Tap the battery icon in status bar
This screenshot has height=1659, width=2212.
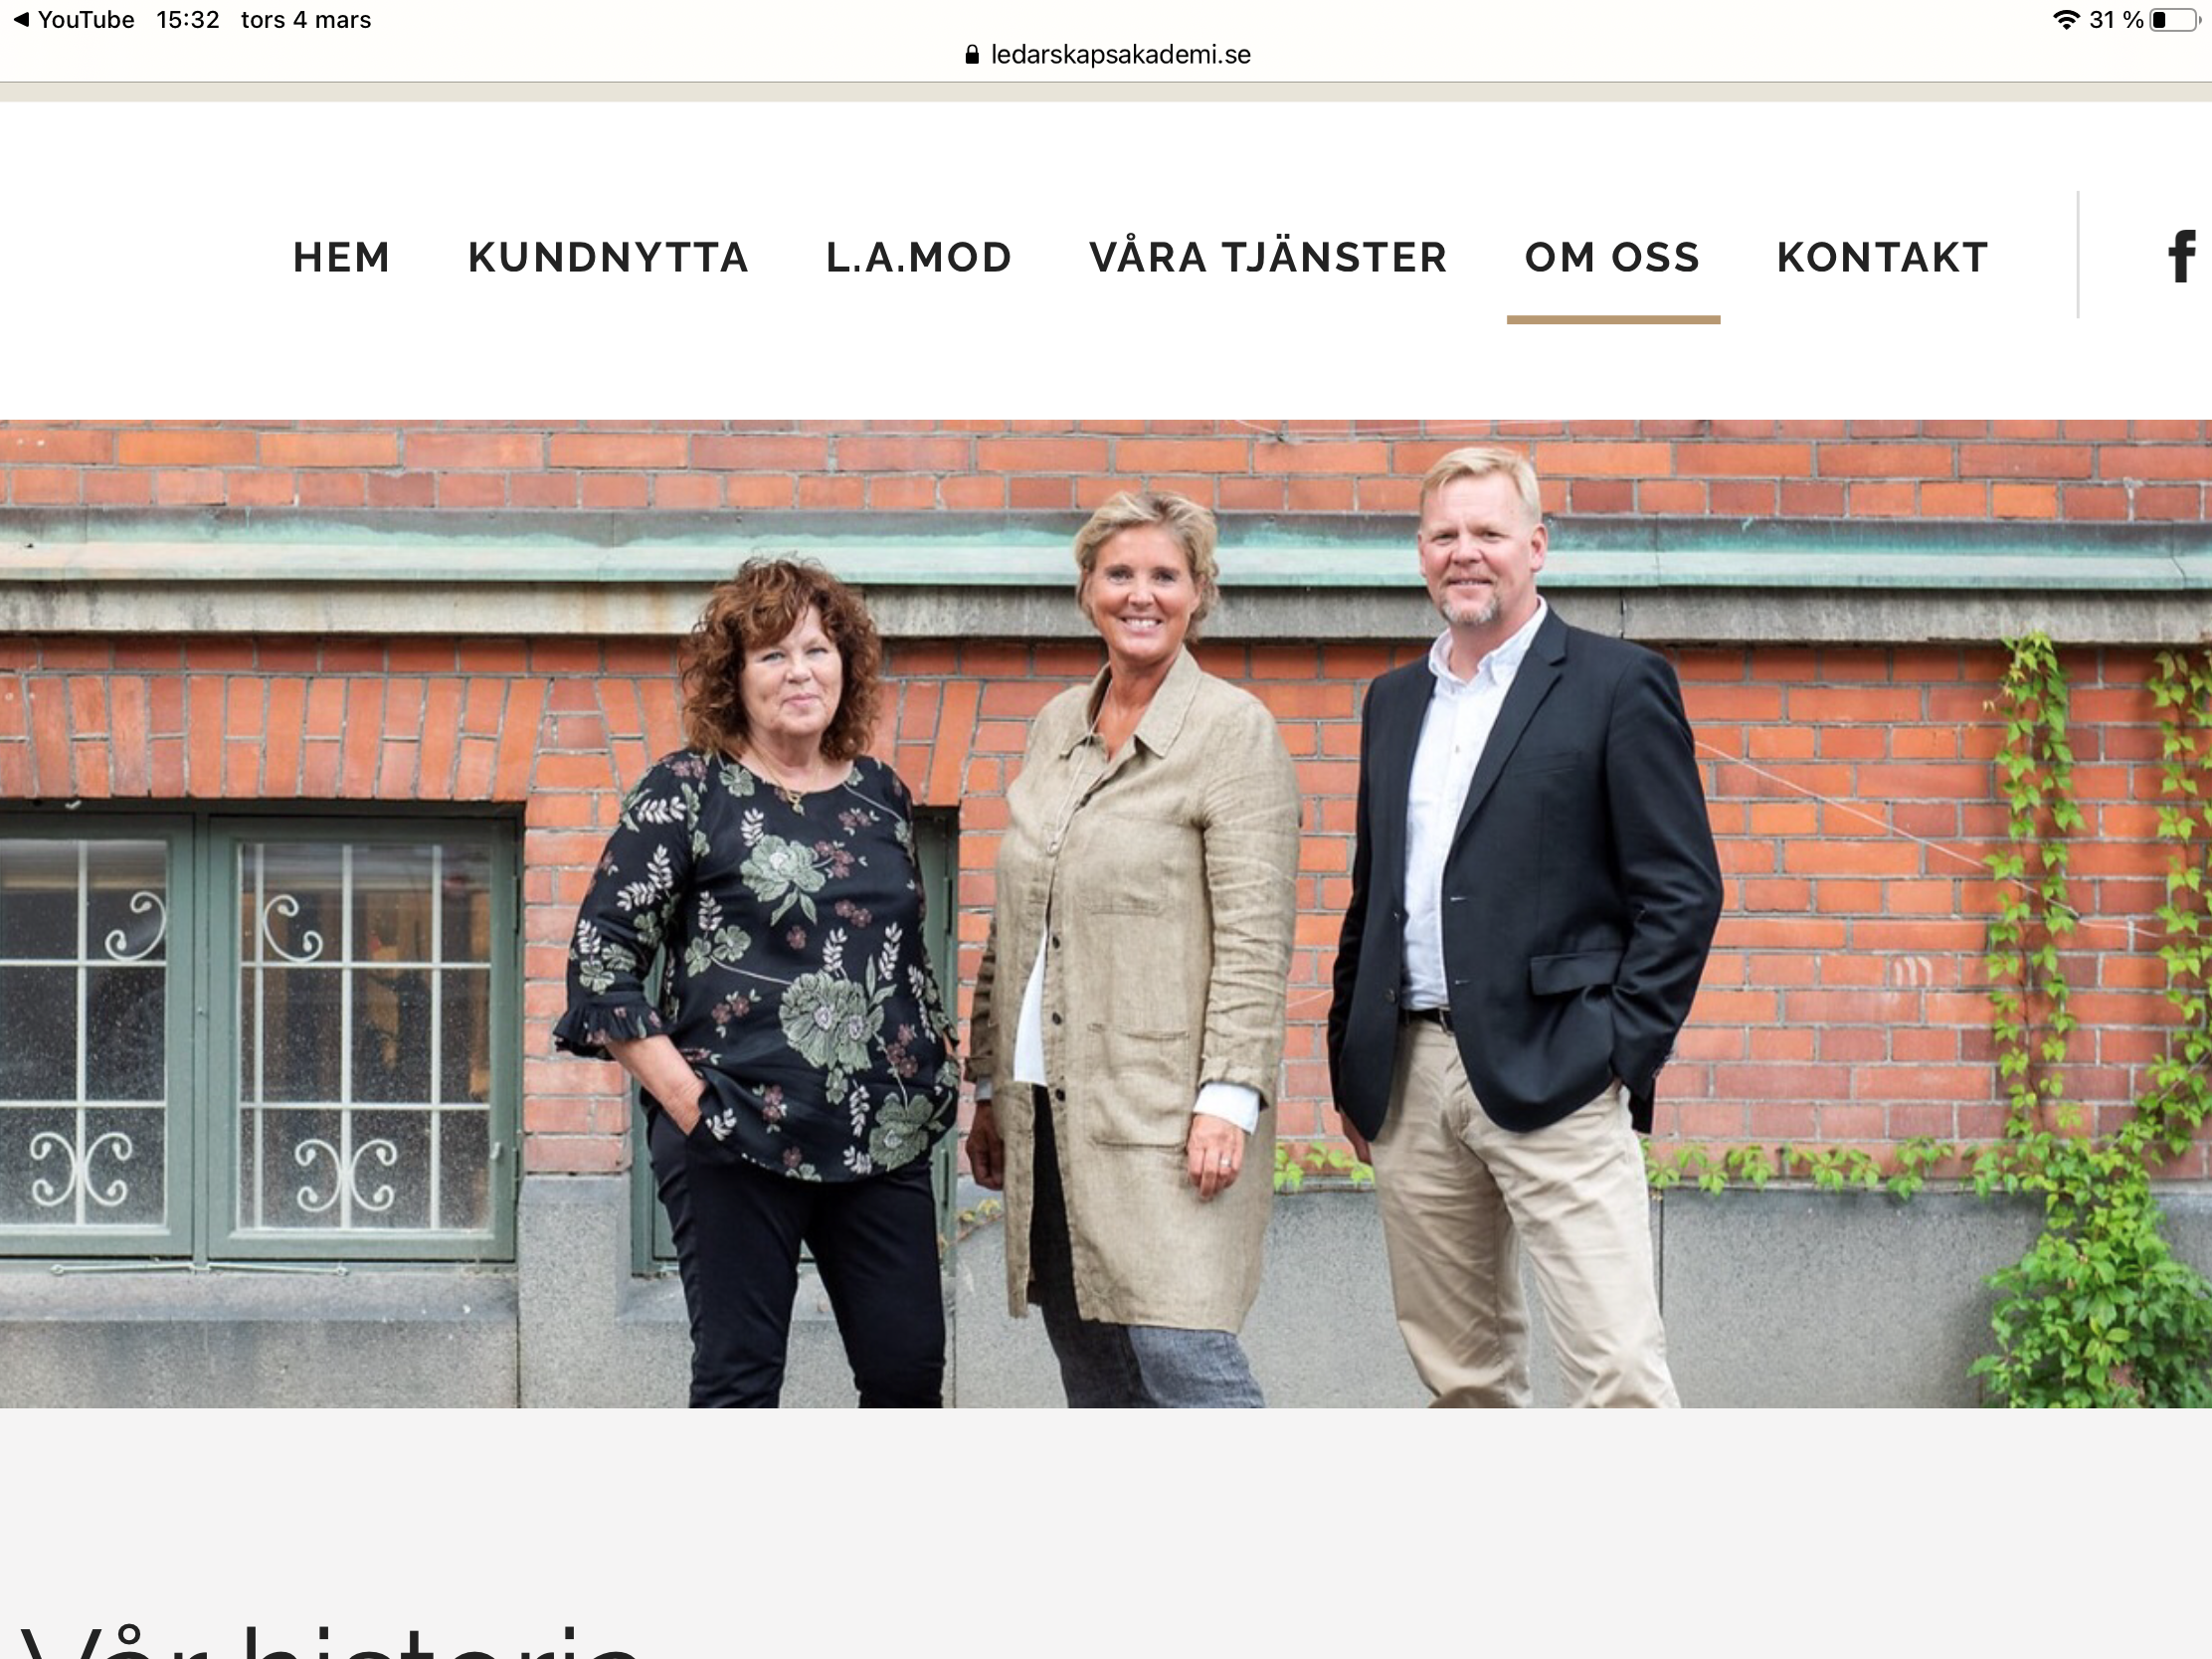tap(2176, 20)
